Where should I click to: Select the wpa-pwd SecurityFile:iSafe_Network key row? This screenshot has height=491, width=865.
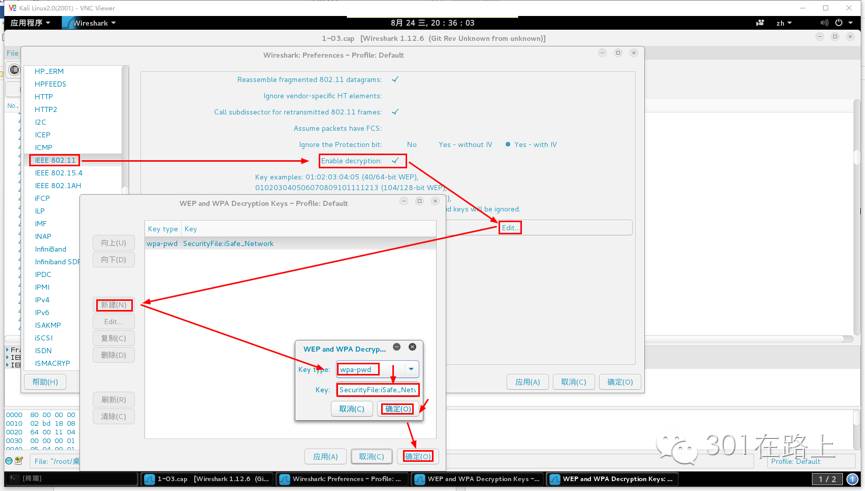coord(290,243)
